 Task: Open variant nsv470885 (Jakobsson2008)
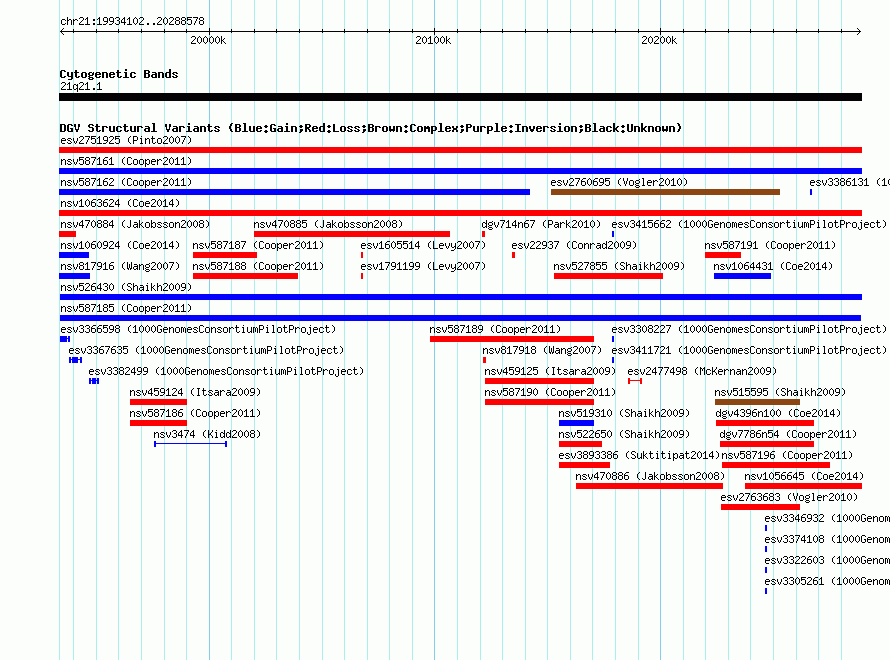point(328,224)
